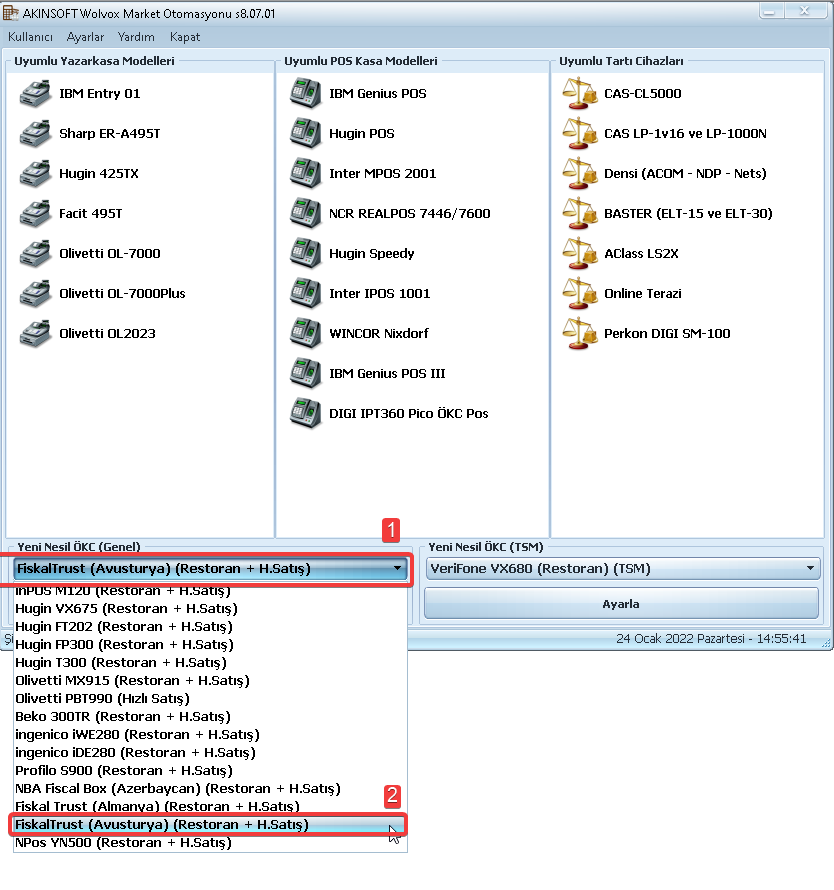Click the IBM Entry 01 cash register icon
The width and height of the screenshot is (834, 890).
(36, 94)
